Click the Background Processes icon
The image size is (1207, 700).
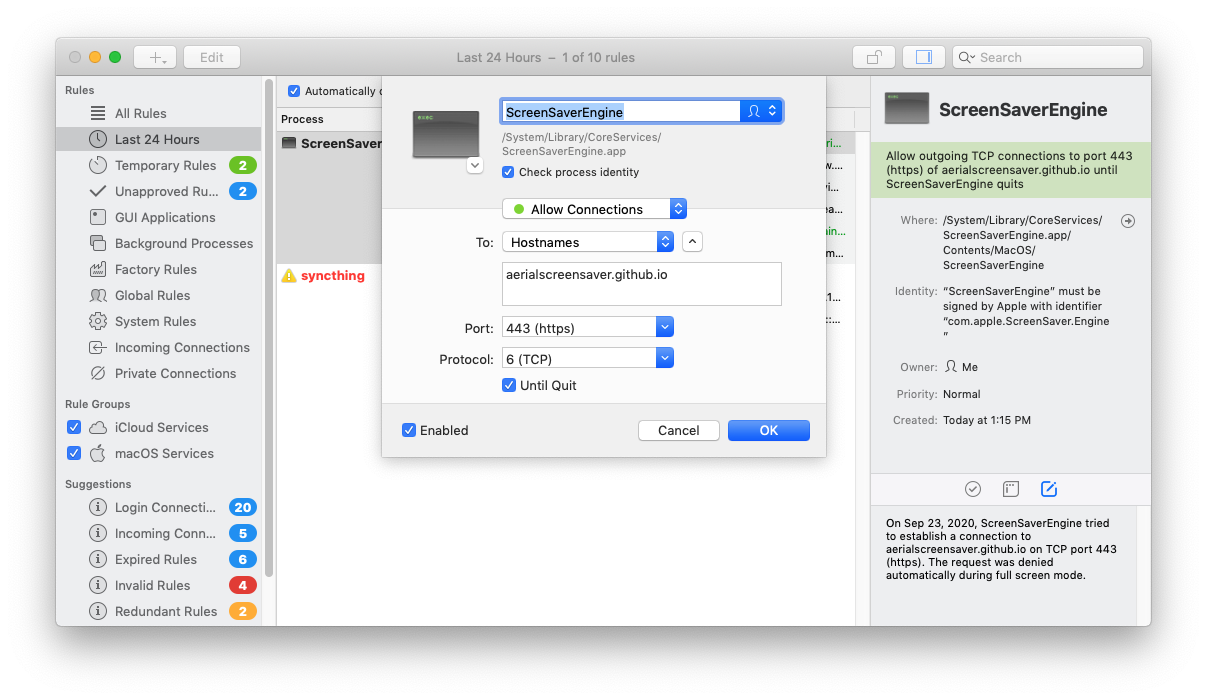[x=98, y=243]
